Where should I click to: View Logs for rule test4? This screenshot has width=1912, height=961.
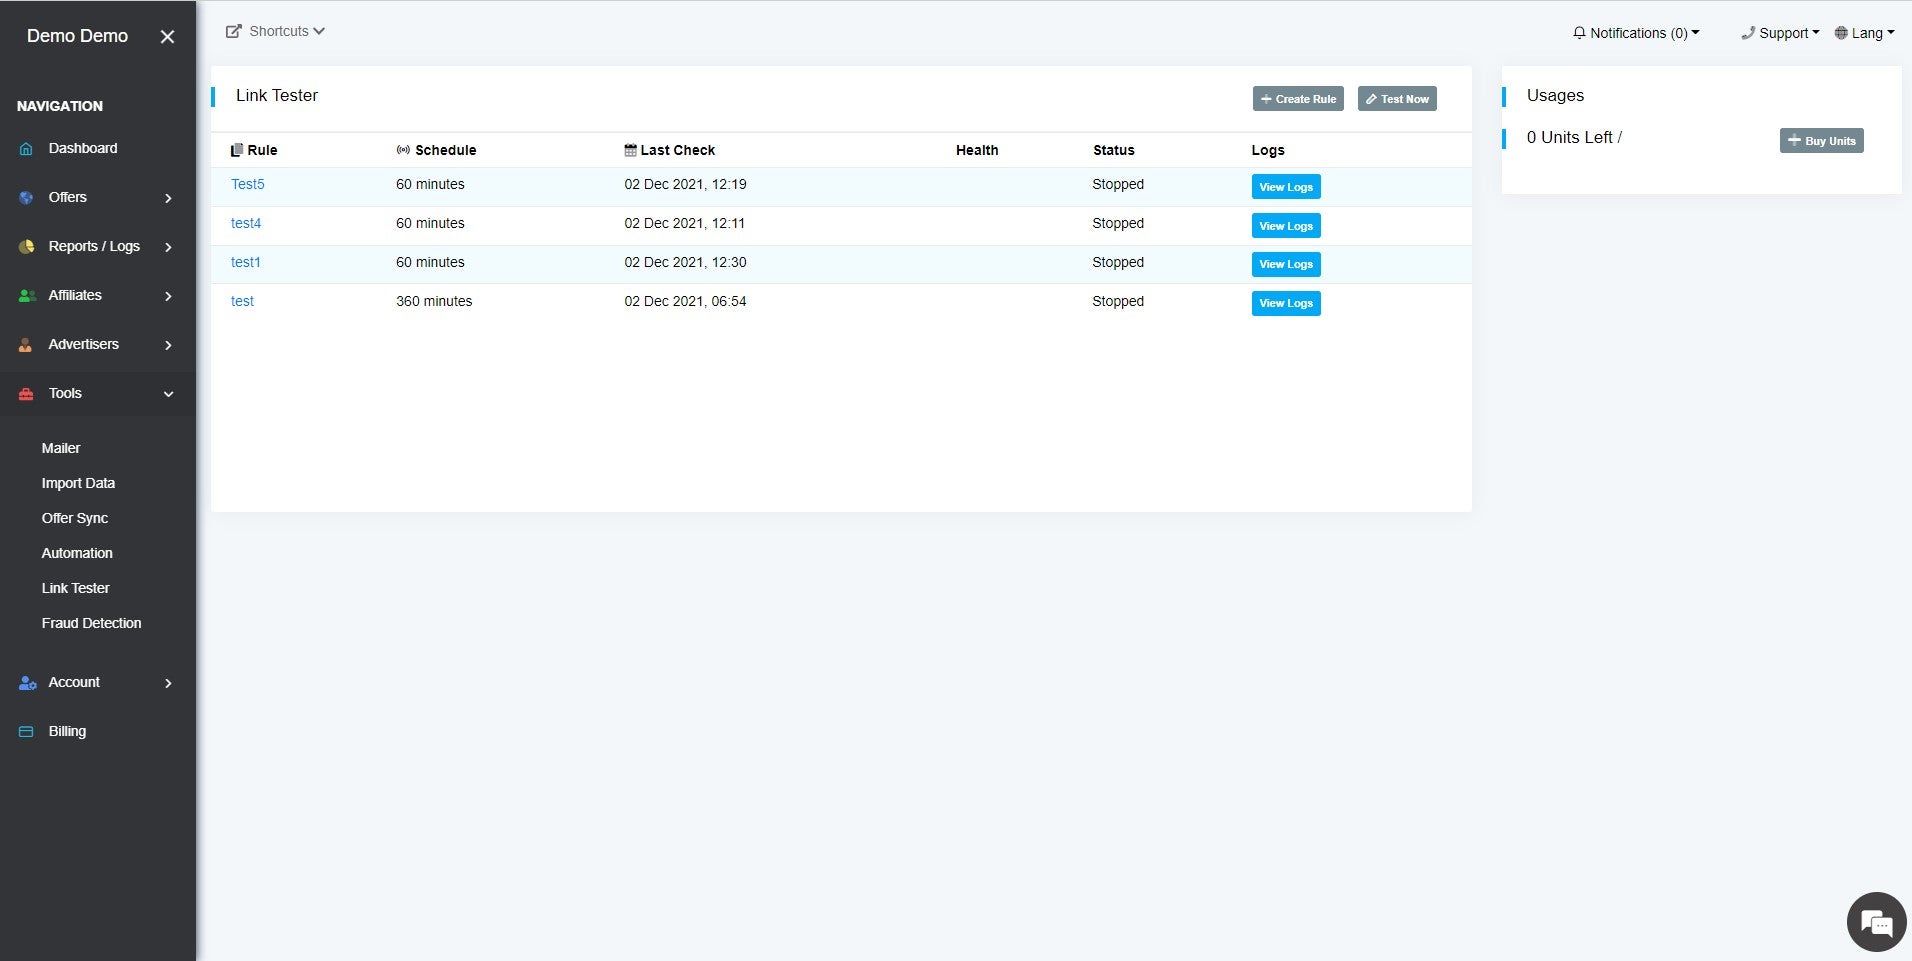click(1286, 226)
